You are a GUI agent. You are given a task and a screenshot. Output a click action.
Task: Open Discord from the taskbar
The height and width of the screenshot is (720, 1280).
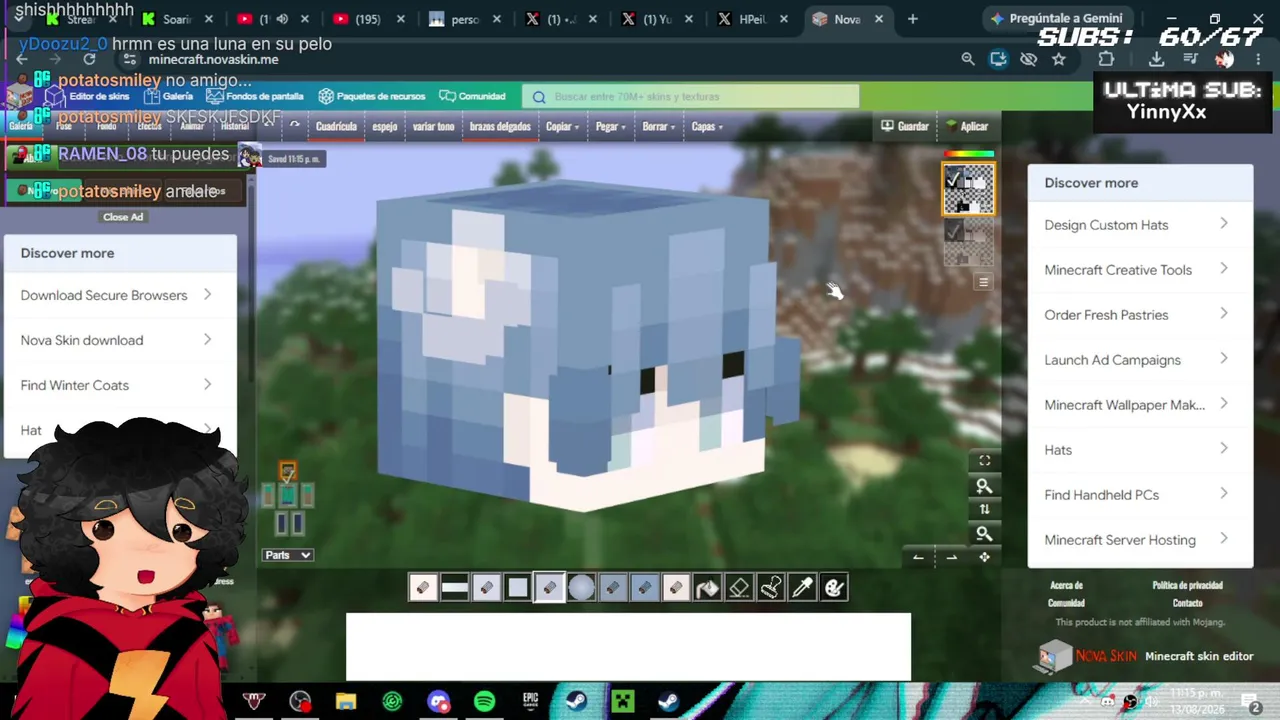(438, 701)
